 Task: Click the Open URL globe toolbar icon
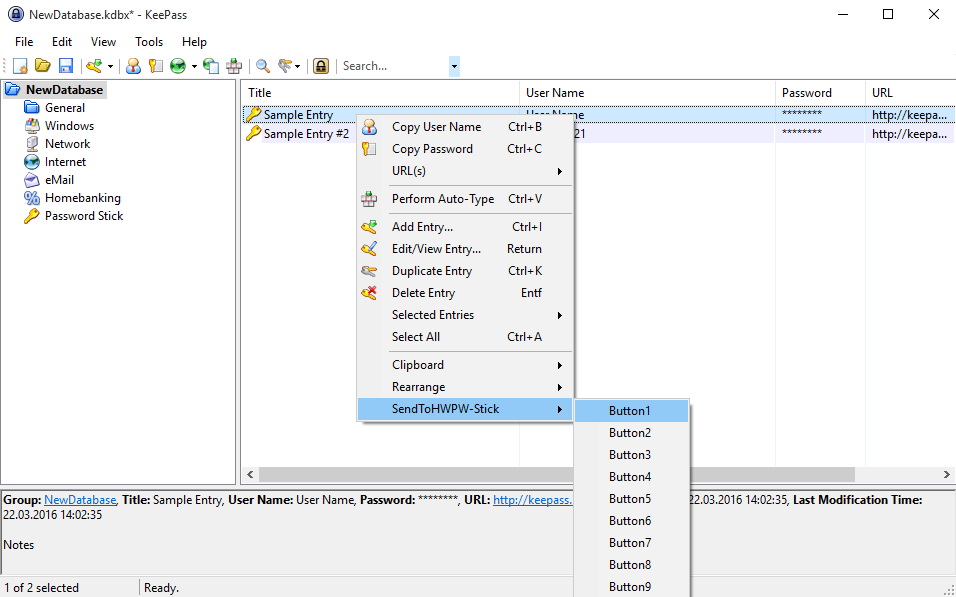(178, 66)
